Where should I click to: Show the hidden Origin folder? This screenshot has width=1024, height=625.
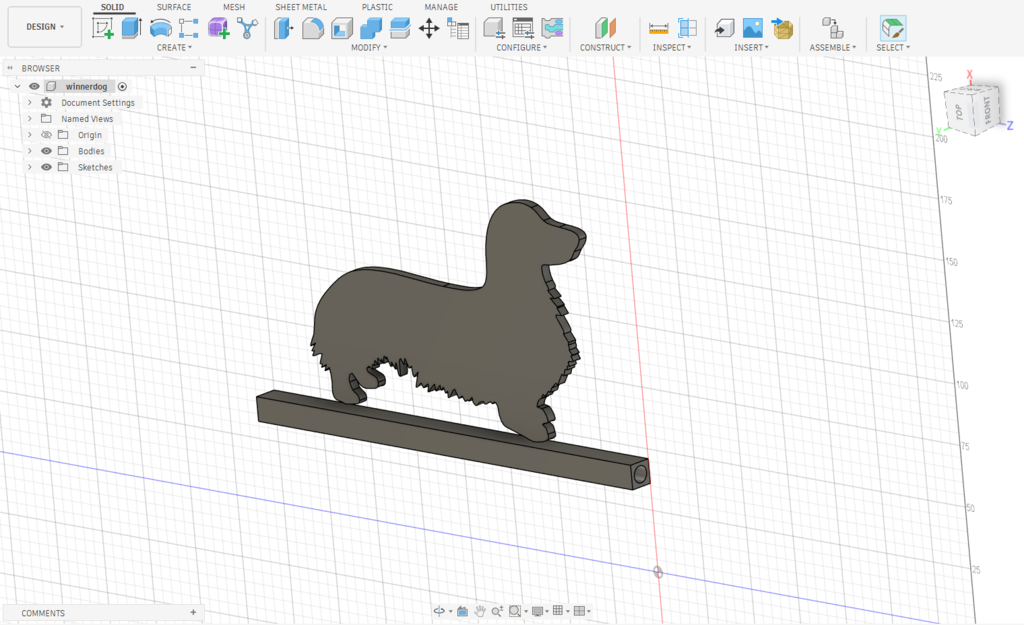46,135
